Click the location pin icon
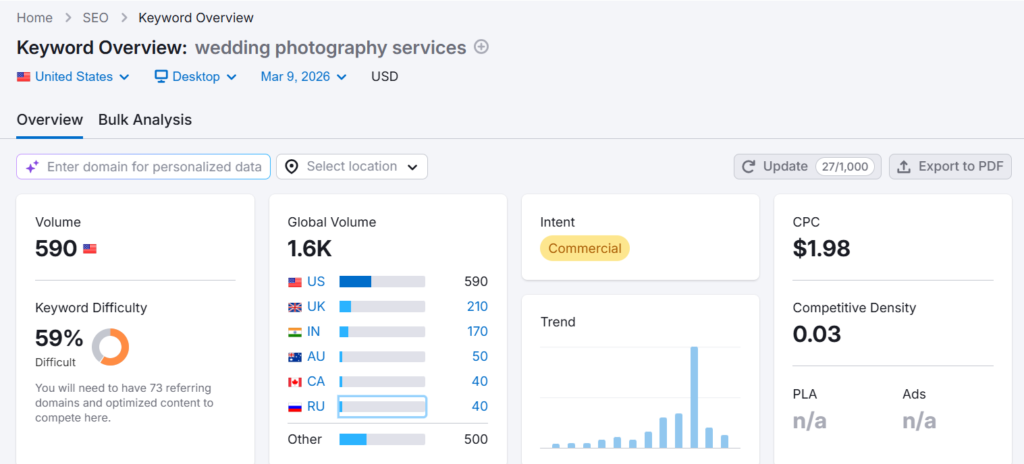 point(292,167)
